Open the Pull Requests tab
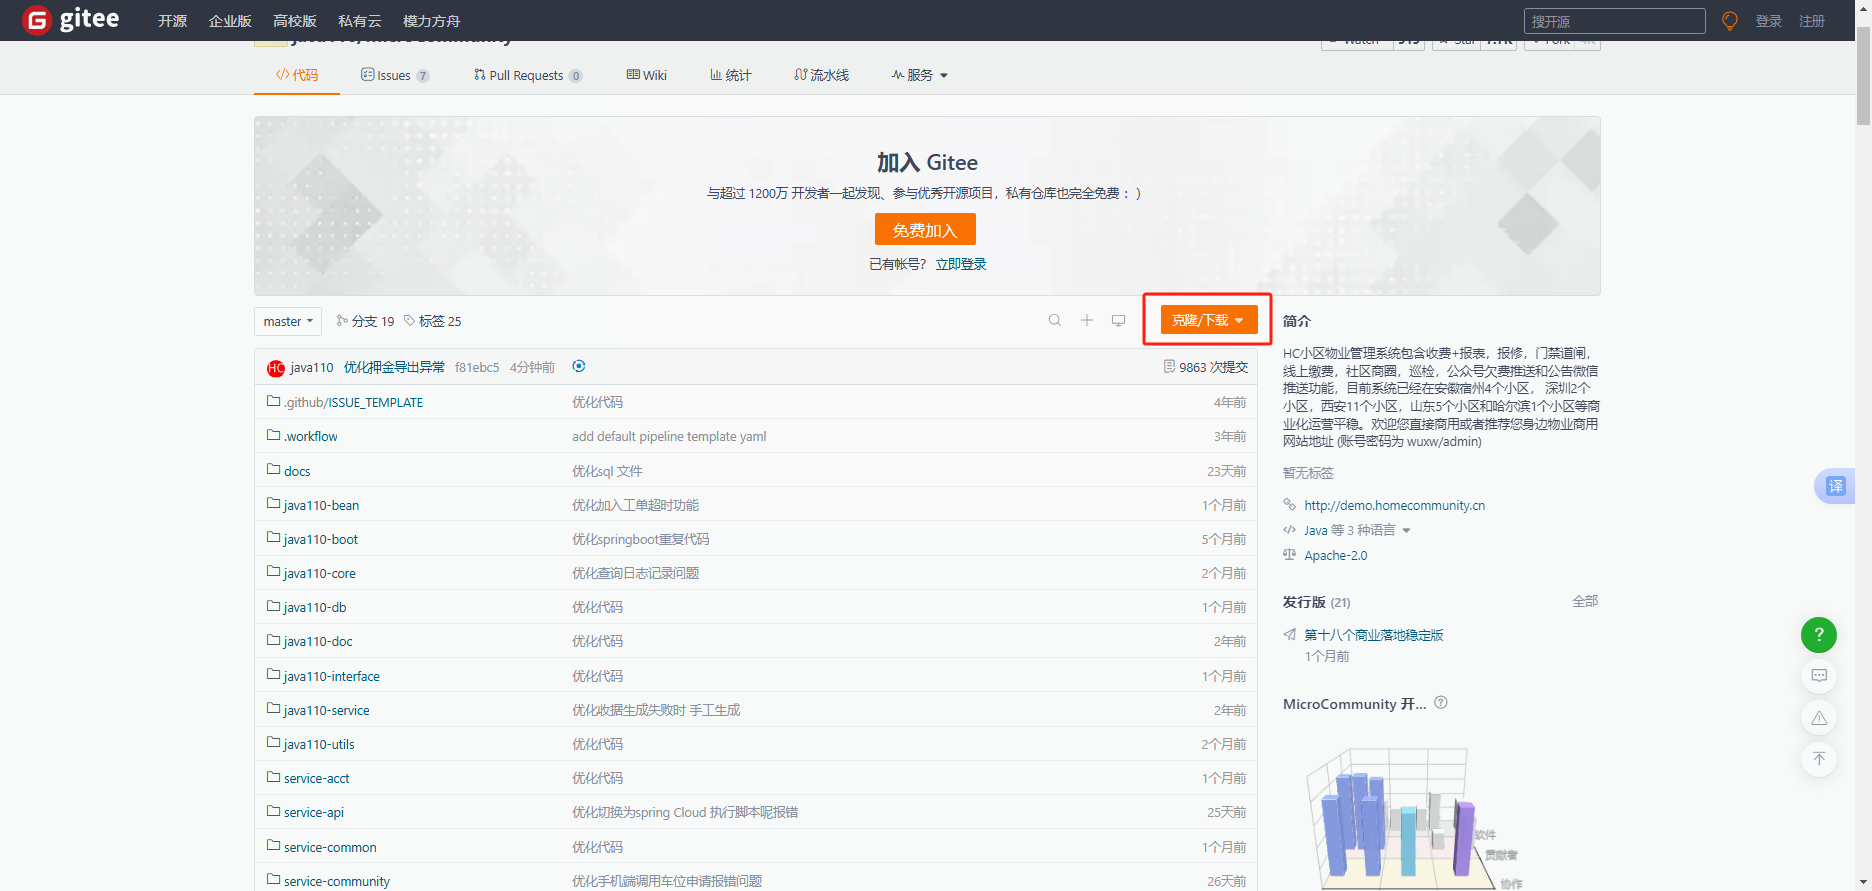The image size is (1872, 891). (528, 75)
